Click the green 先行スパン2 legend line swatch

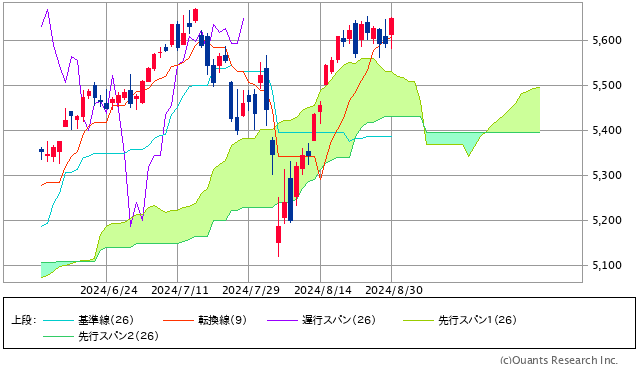coord(58,336)
